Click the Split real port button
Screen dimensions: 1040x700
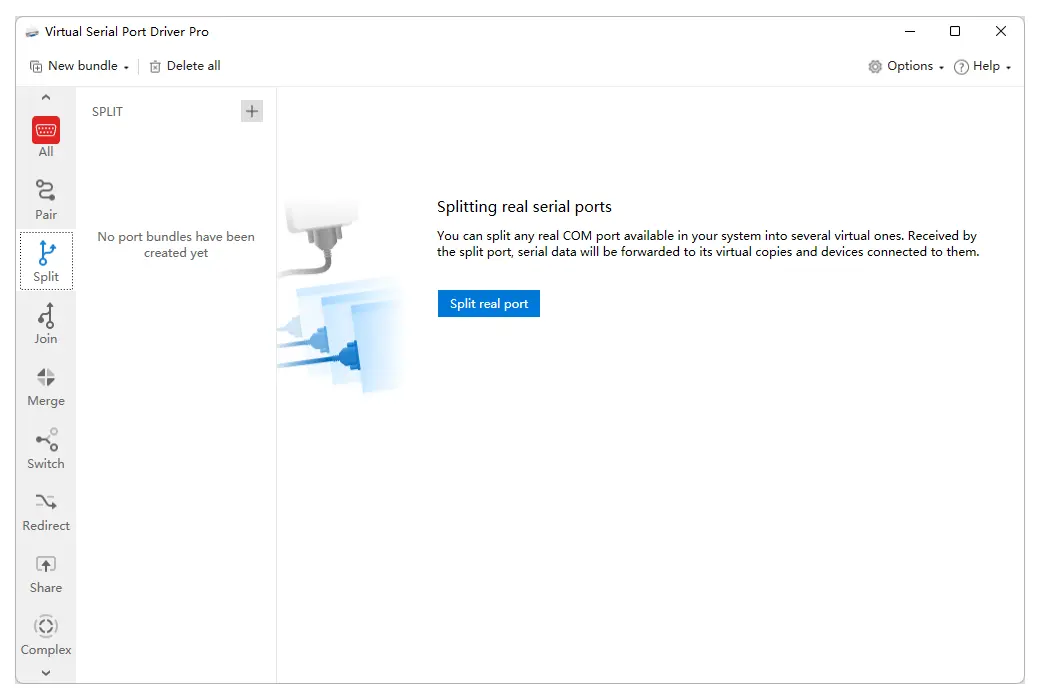(489, 303)
